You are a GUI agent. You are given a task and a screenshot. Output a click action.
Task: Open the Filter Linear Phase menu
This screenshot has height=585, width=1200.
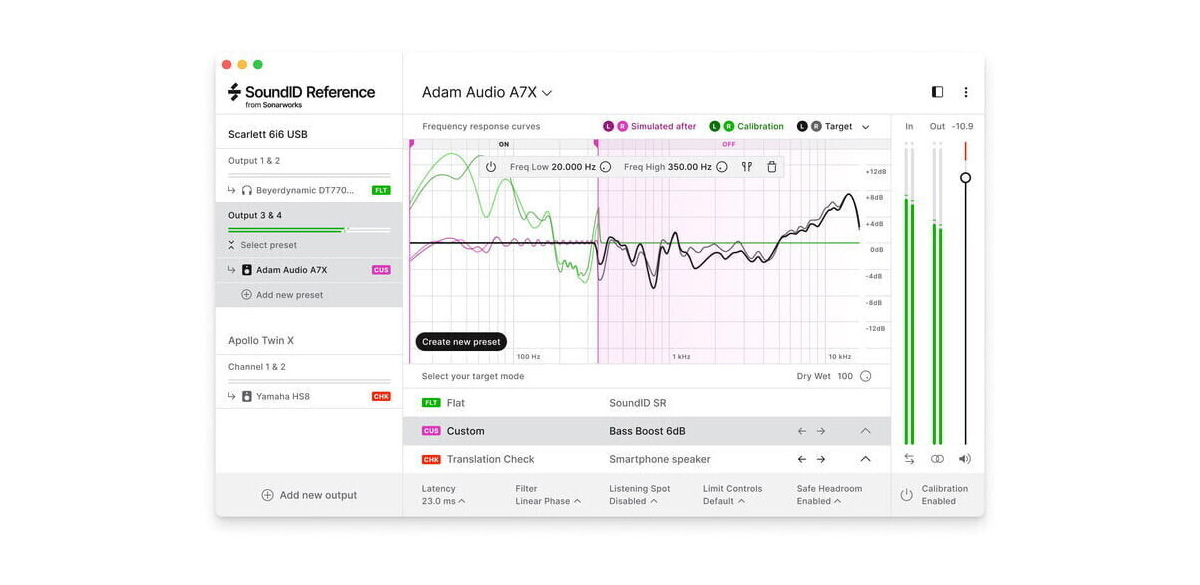548,495
